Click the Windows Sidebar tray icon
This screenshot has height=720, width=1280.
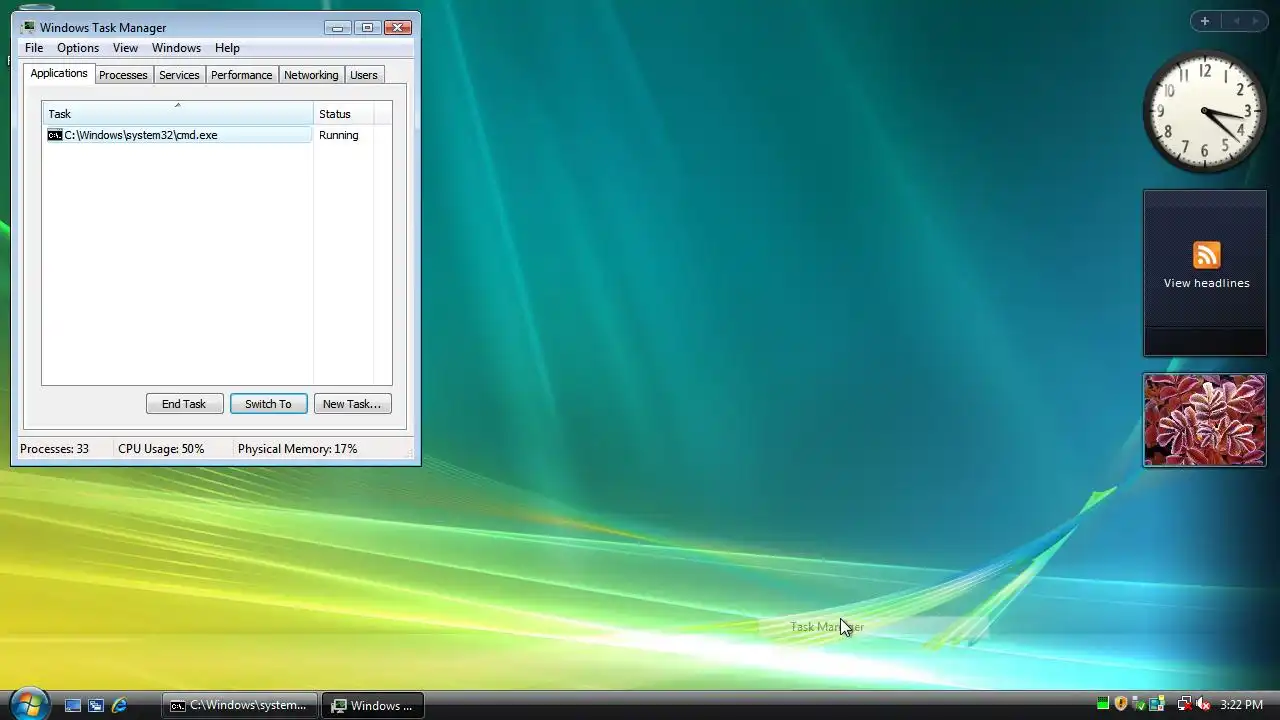(1157, 705)
